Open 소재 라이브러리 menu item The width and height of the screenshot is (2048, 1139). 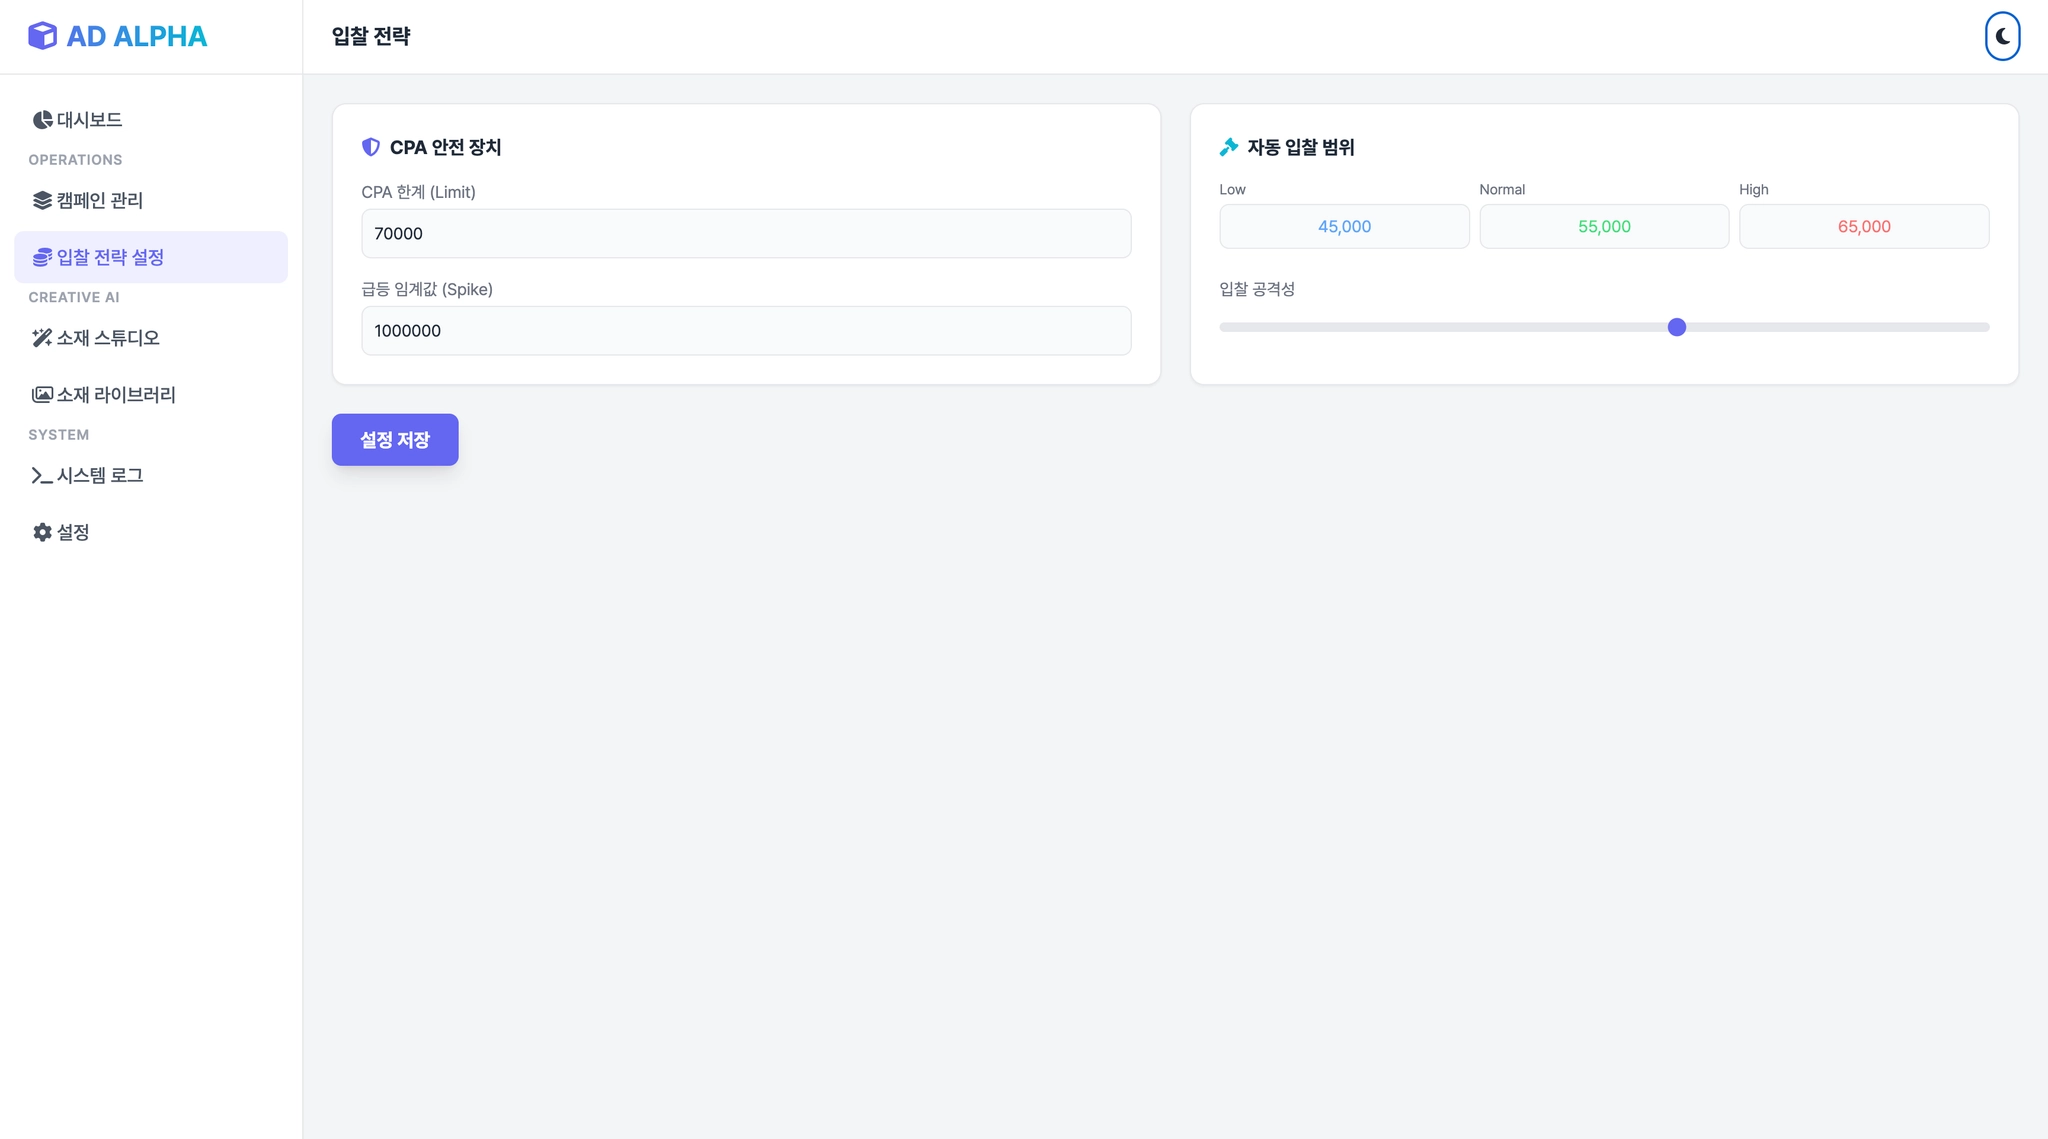tap(115, 395)
